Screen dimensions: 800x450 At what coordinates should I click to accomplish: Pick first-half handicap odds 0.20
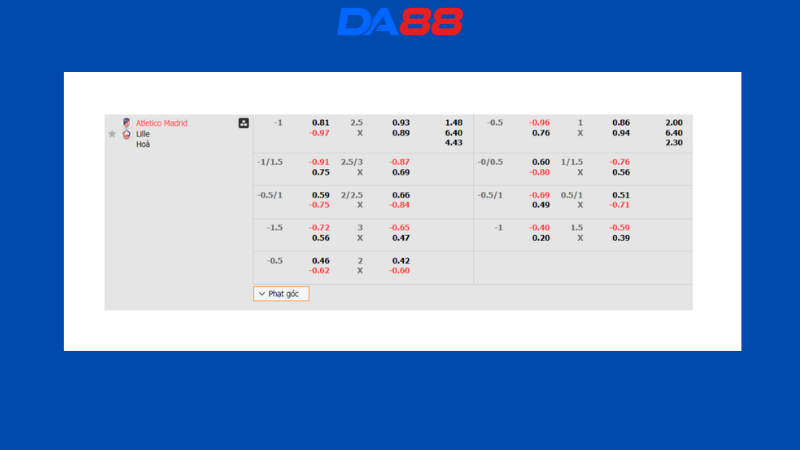click(x=541, y=238)
